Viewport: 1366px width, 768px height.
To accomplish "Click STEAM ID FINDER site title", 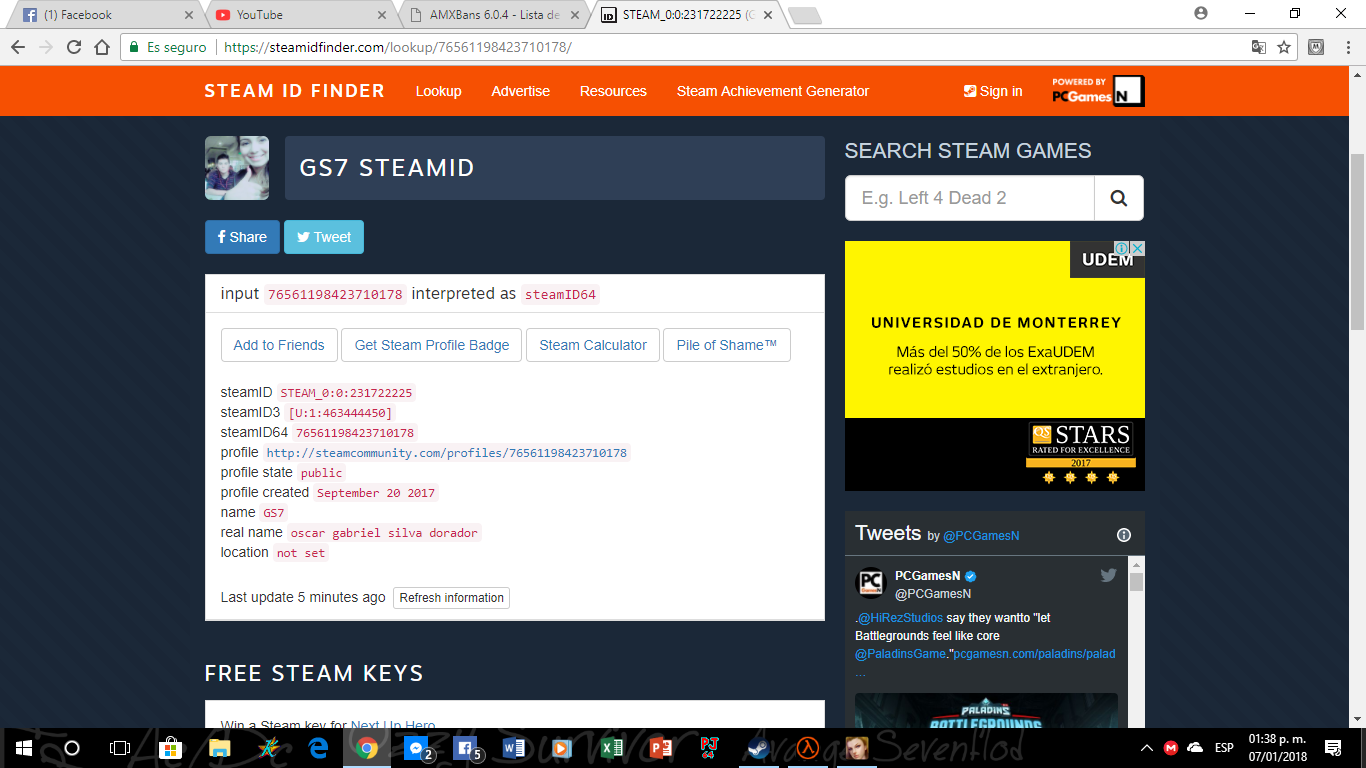I will point(294,91).
